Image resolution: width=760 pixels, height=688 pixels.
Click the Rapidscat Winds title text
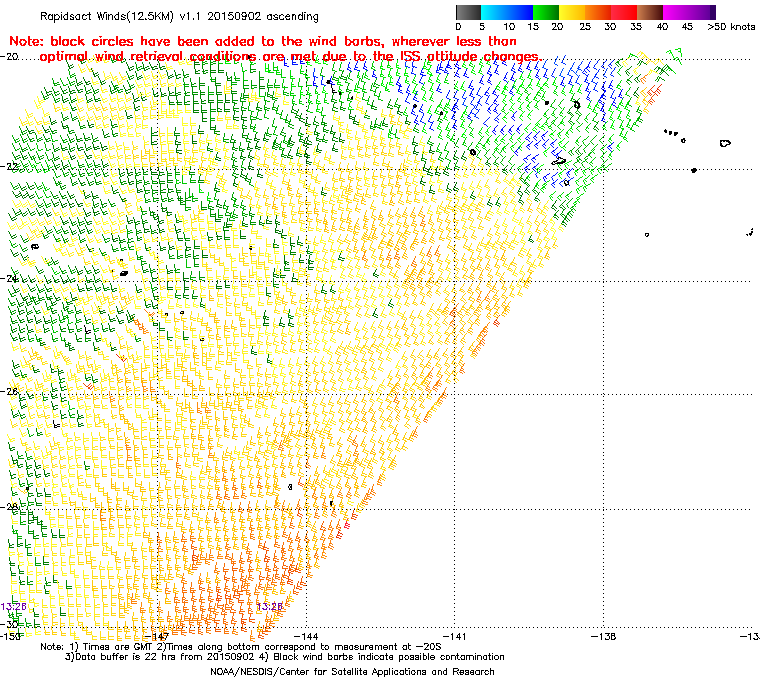(x=179, y=16)
